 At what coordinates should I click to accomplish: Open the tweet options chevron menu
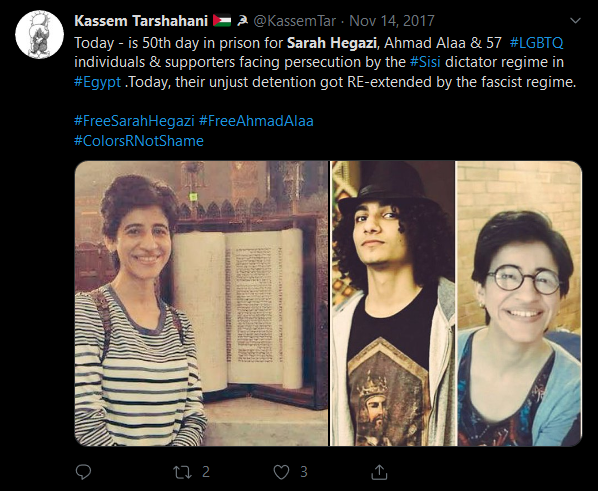(575, 21)
